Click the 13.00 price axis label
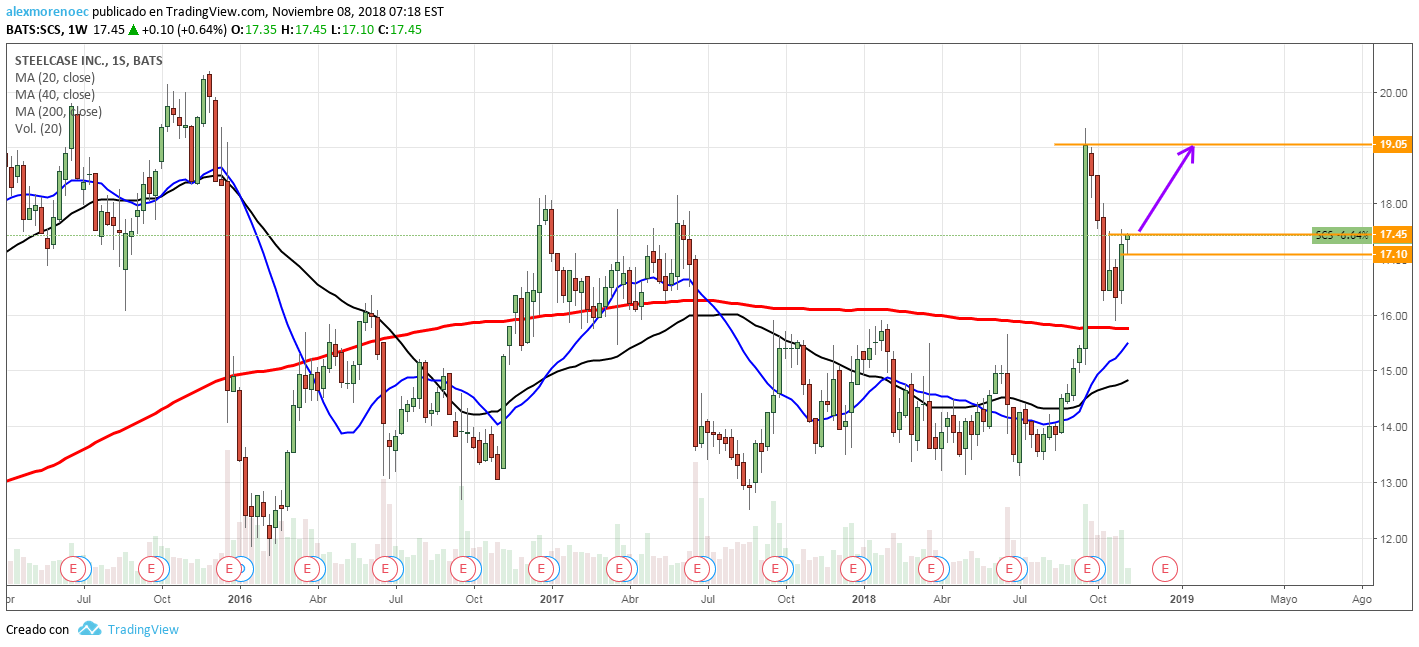 pos(1394,483)
